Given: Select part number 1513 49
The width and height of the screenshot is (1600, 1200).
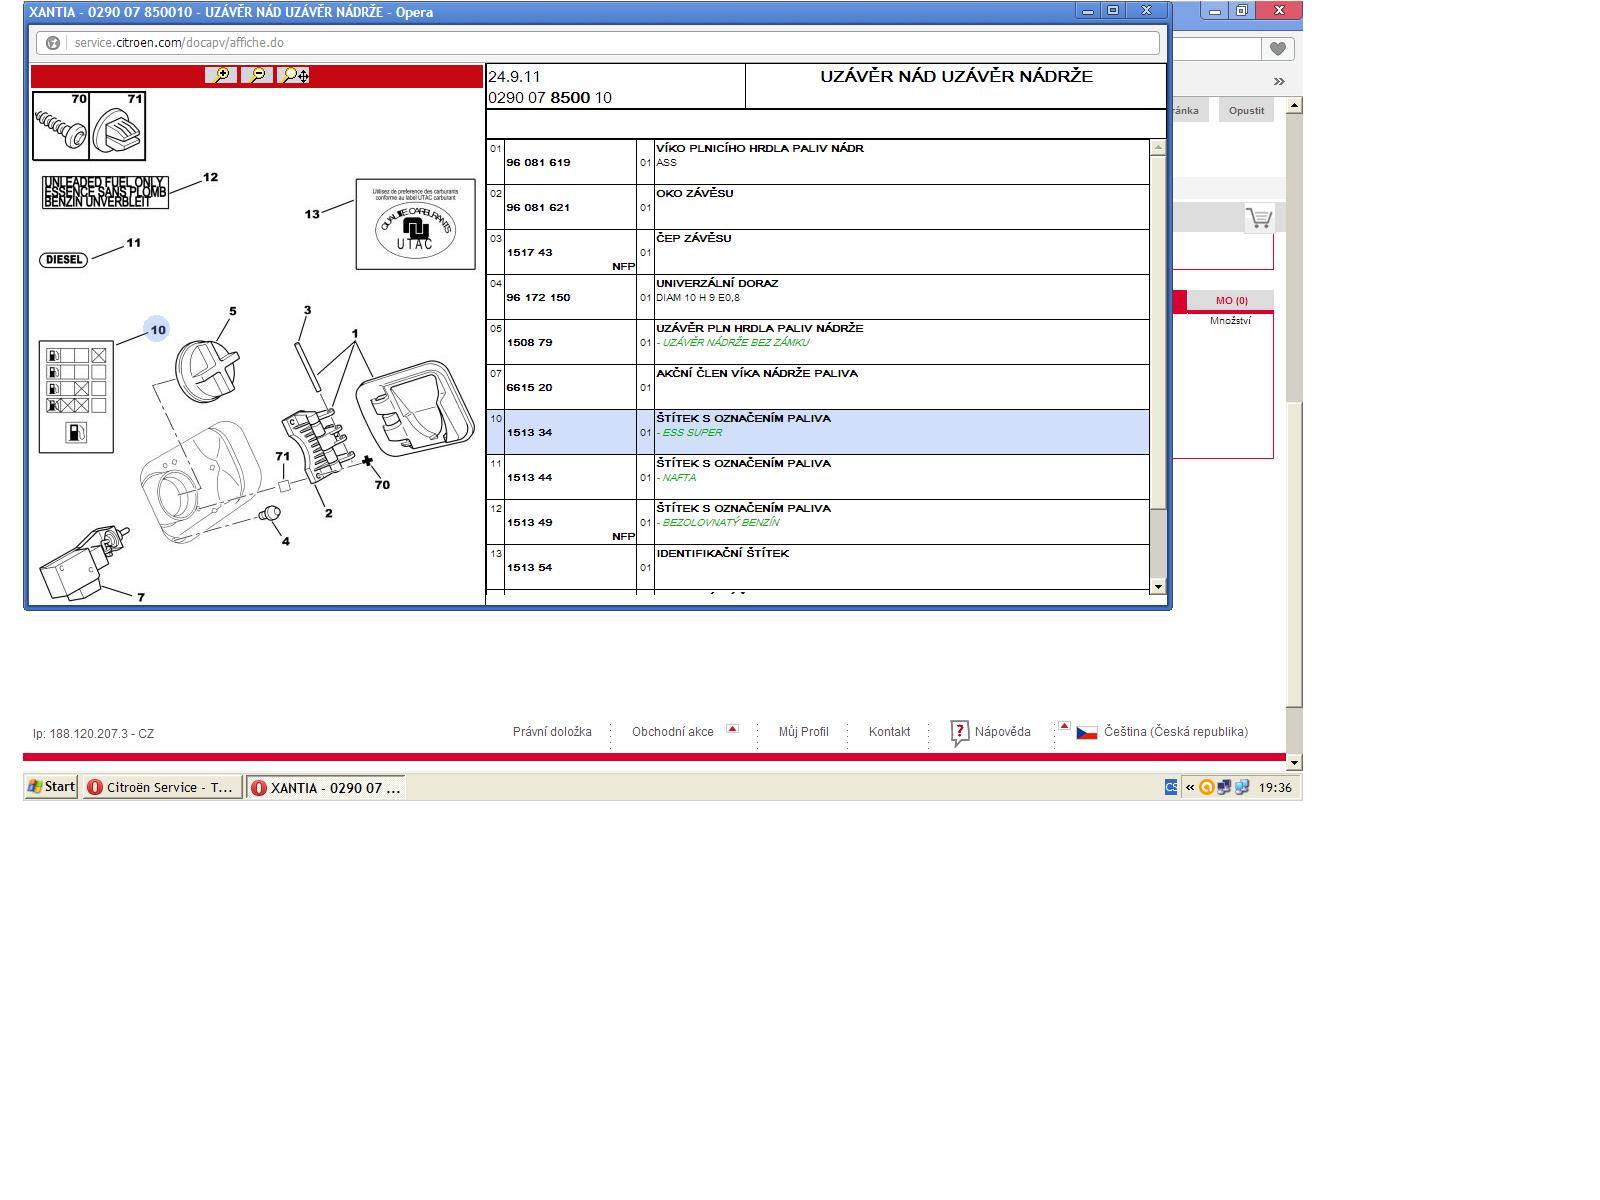Looking at the screenshot, I should [x=529, y=522].
